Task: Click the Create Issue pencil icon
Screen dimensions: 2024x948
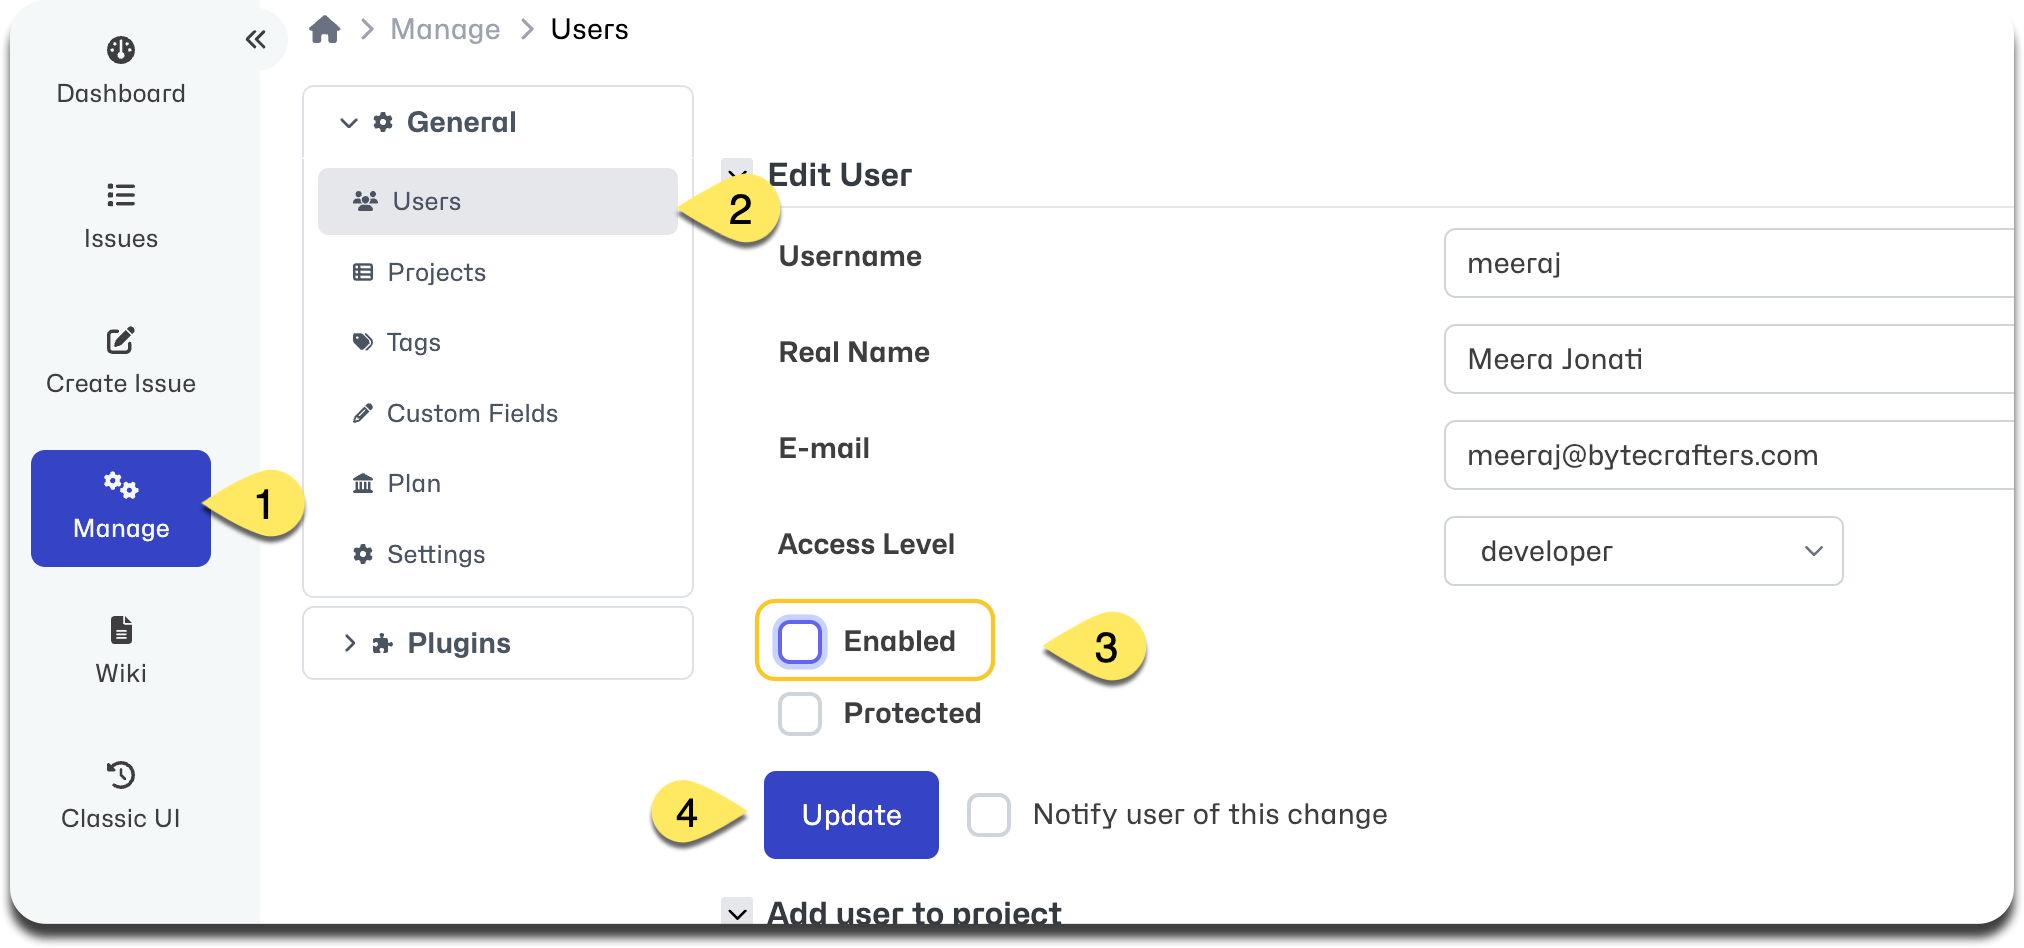Action: tap(121, 340)
